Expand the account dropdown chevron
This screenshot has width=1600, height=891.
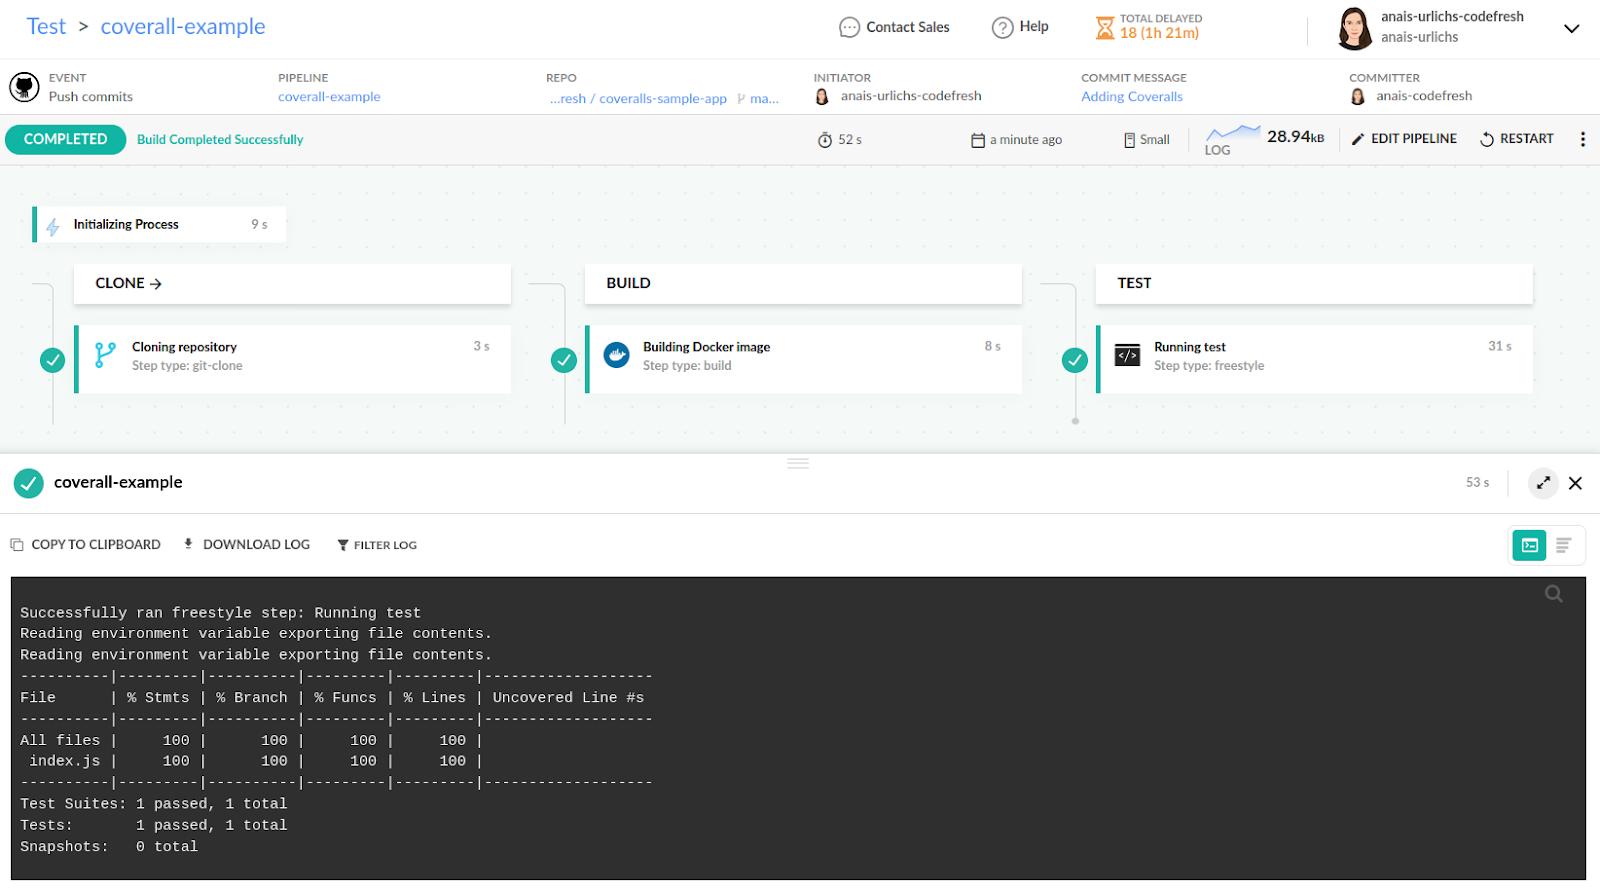point(1571,28)
